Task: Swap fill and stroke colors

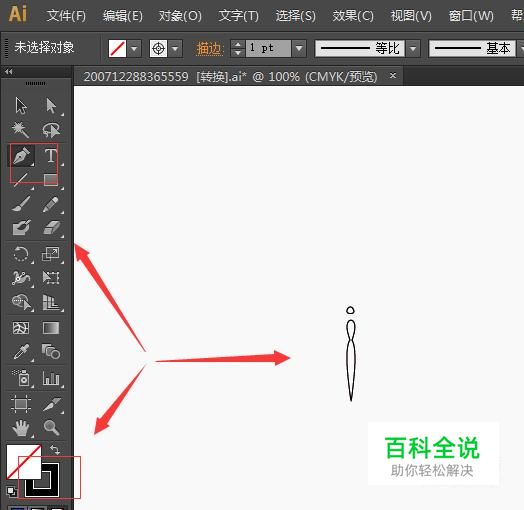Action: pyautogui.click(x=55, y=450)
